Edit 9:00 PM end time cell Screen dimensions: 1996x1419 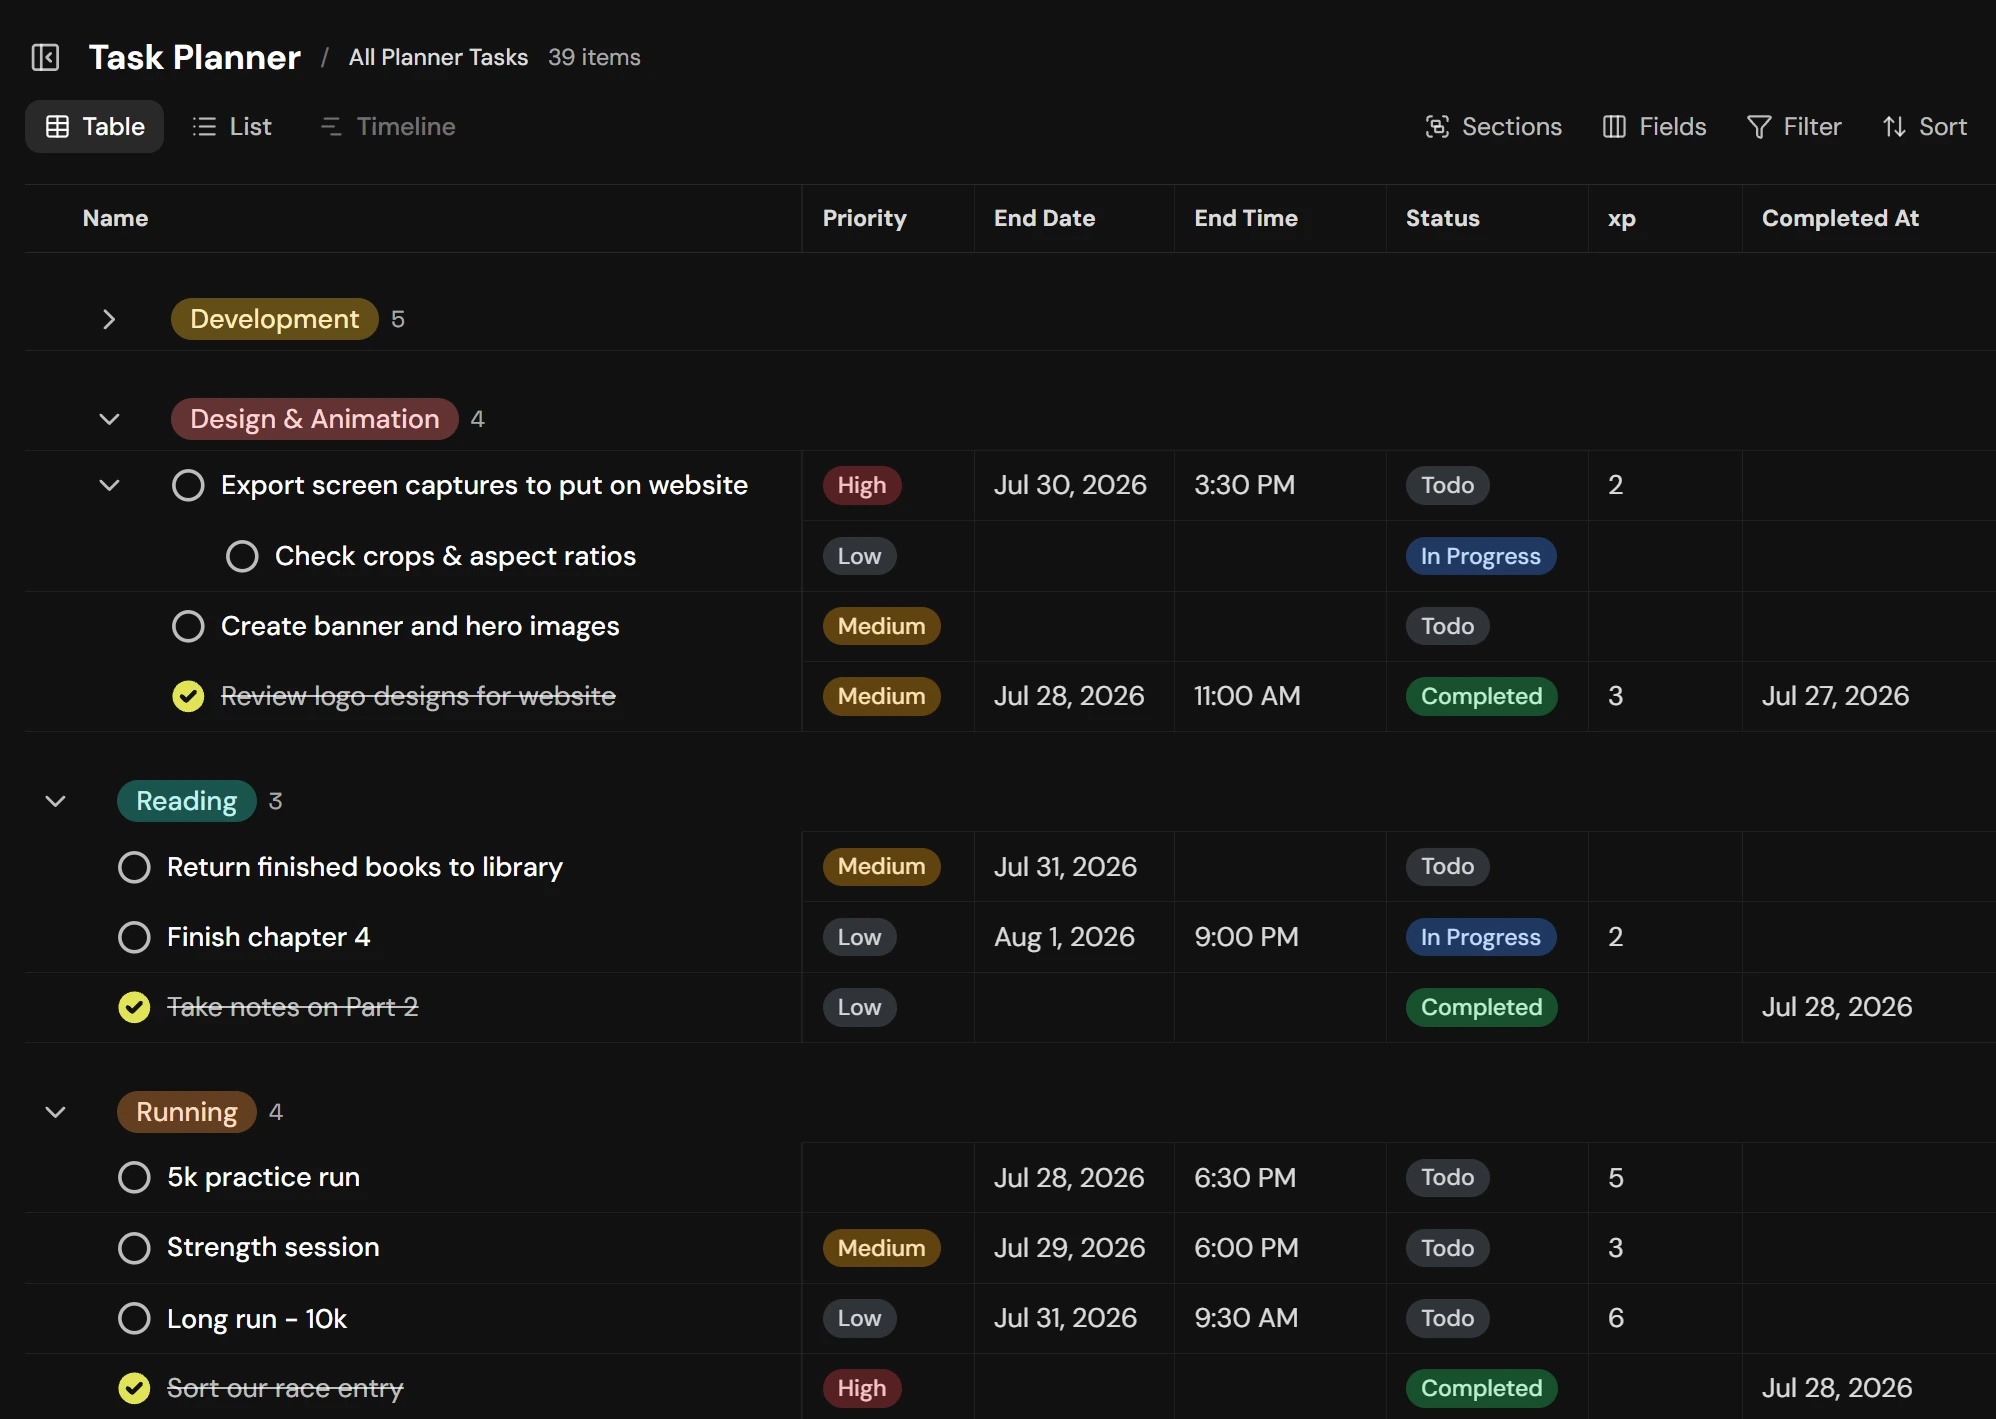tap(1280, 937)
